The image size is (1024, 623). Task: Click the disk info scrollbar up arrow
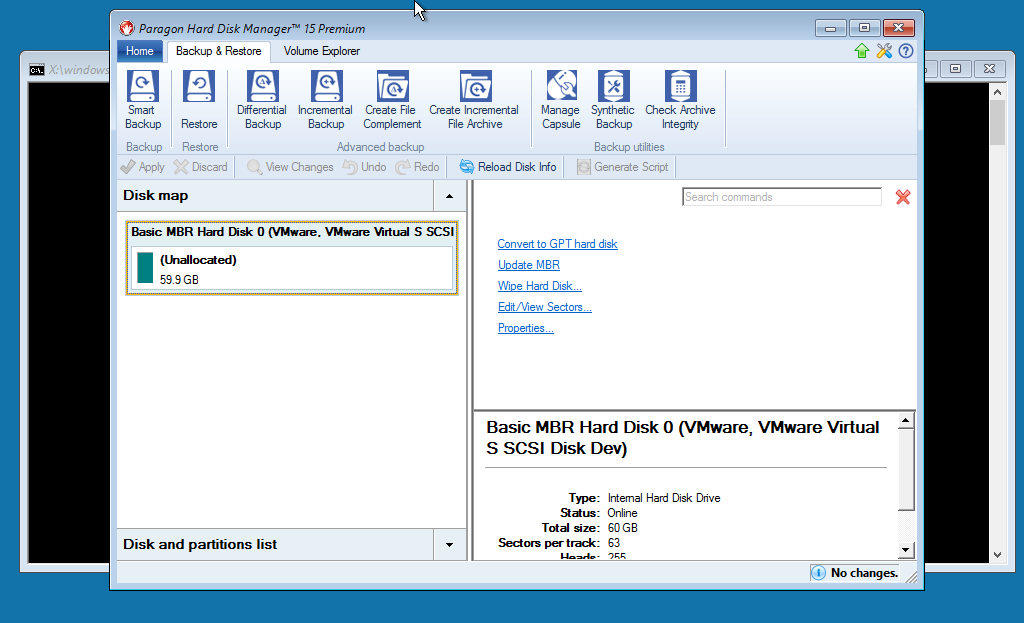(905, 421)
